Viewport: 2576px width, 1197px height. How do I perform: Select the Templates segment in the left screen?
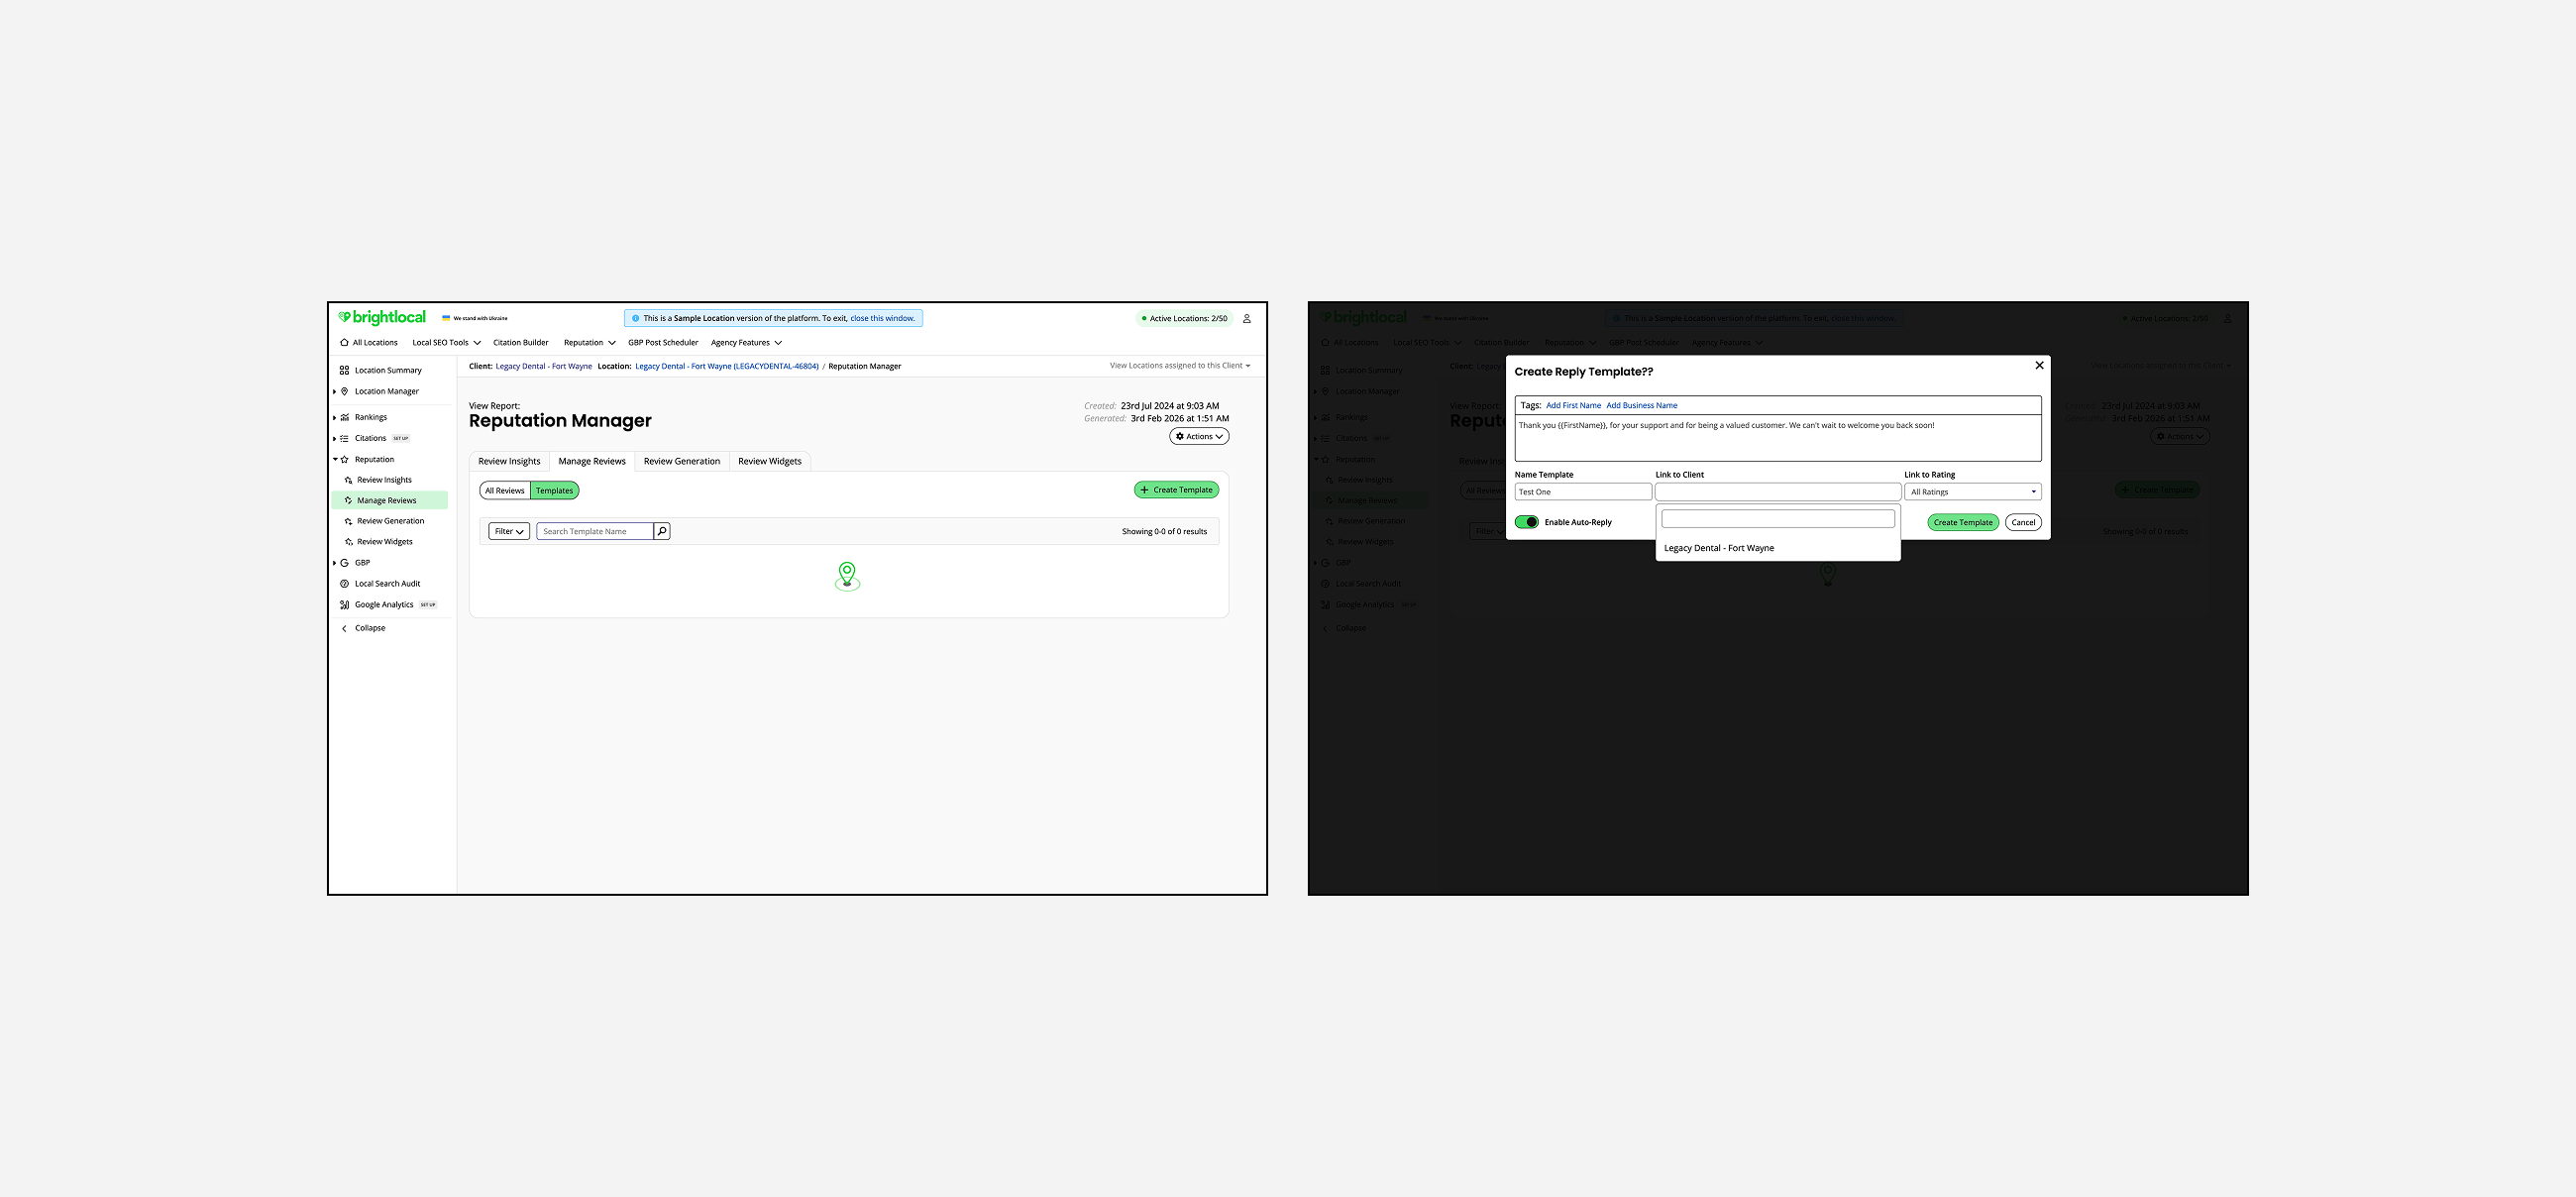click(x=554, y=490)
